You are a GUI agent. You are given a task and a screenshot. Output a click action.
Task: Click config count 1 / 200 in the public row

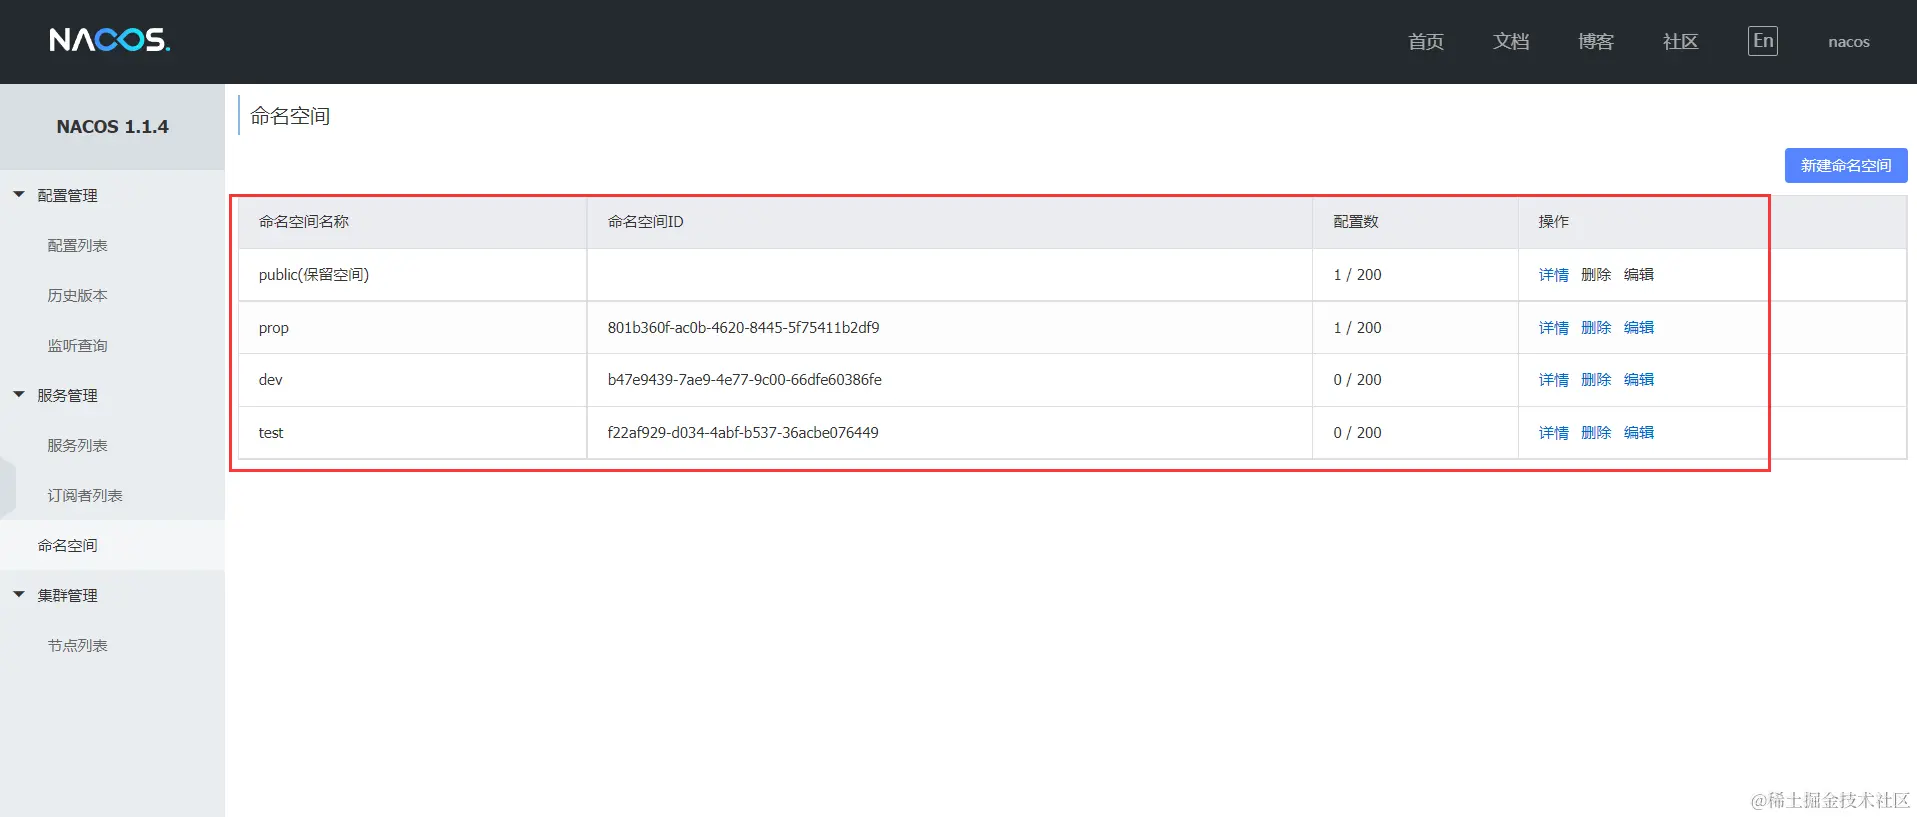(x=1357, y=275)
